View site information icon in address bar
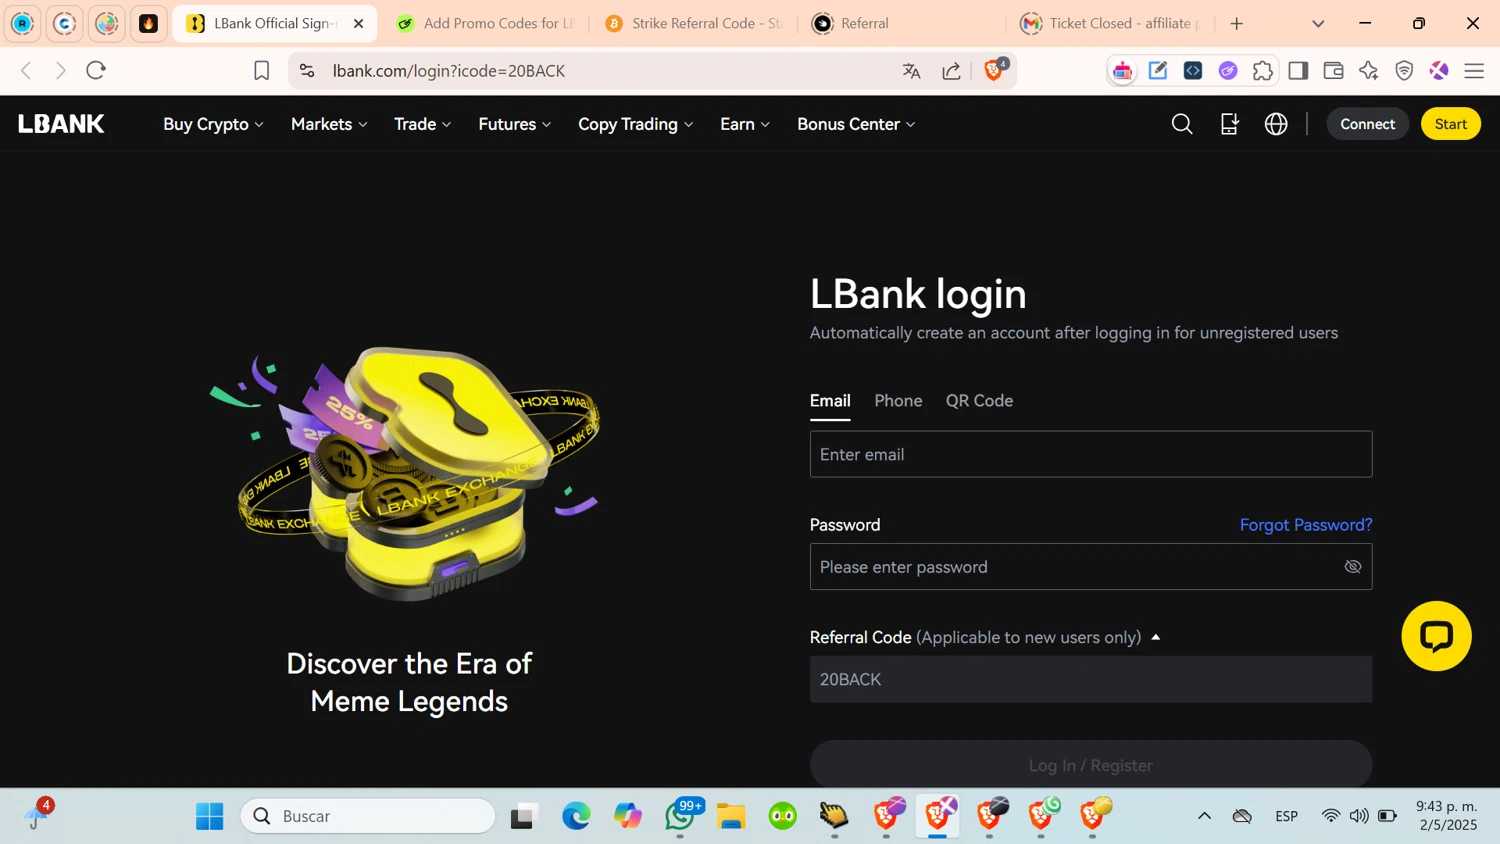This screenshot has width=1500, height=844. click(x=307, y=71)
